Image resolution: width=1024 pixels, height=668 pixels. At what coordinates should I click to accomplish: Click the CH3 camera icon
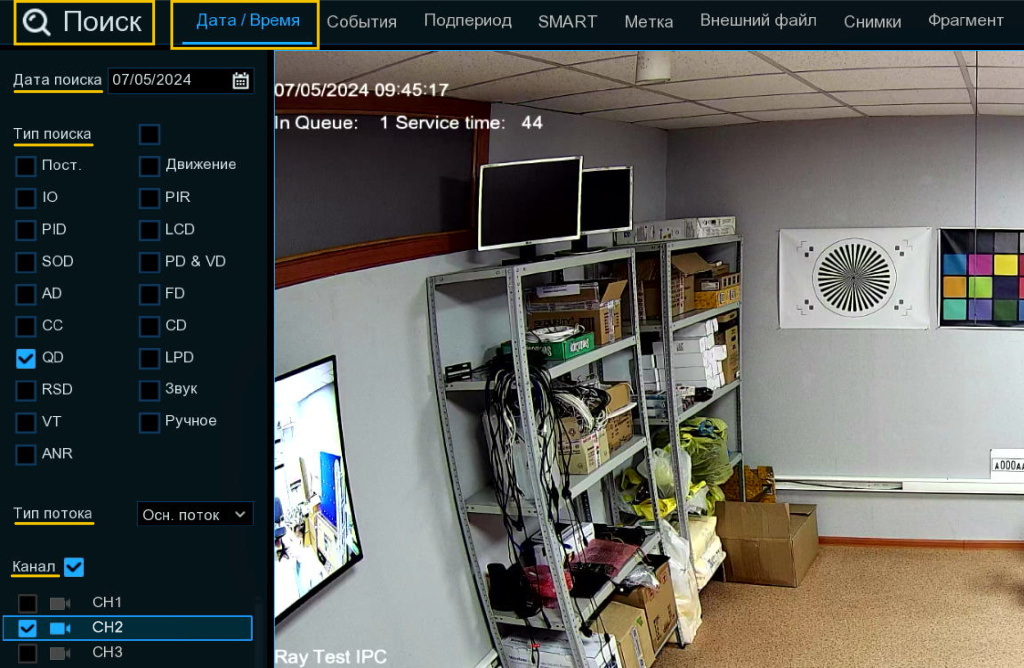[61, 653]
